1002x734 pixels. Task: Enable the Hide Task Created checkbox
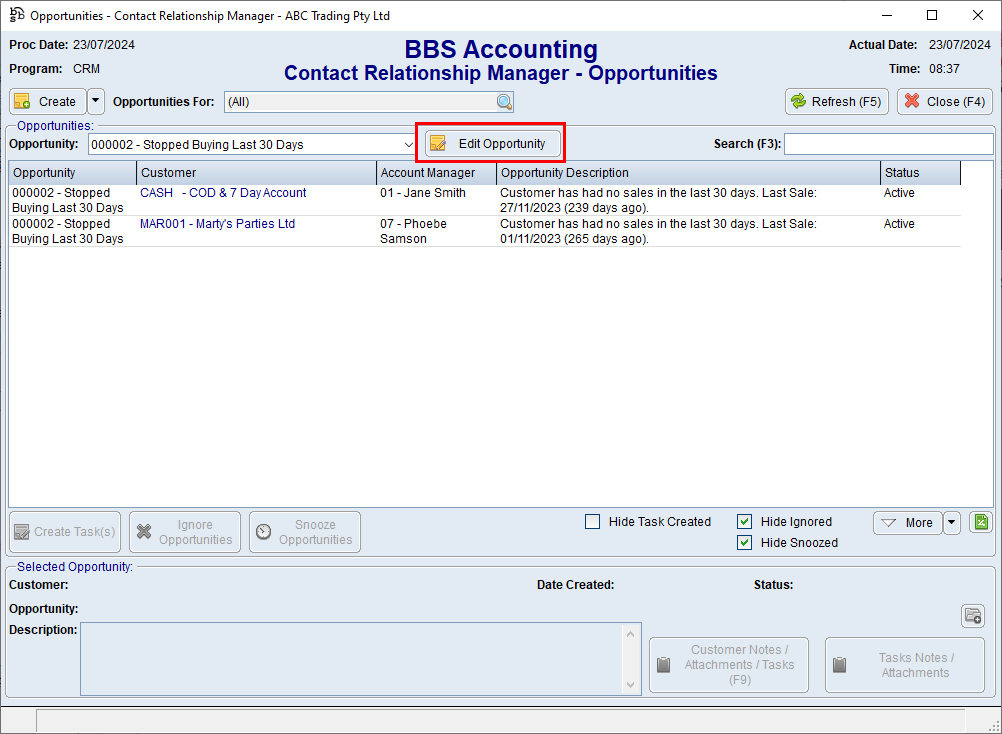pos(593,522)
